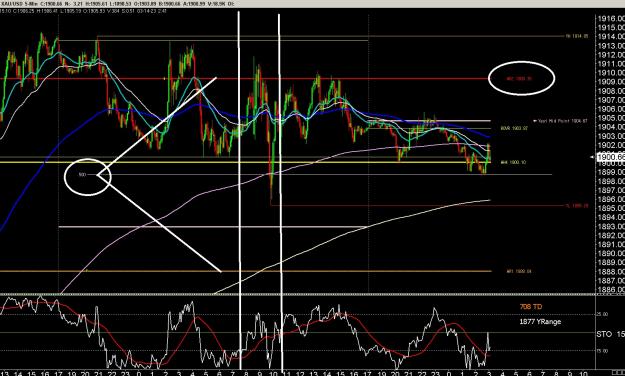Select the orange horizontal line near 1888
This screenshot has width=625, height=376.
(x=246, y=271)
